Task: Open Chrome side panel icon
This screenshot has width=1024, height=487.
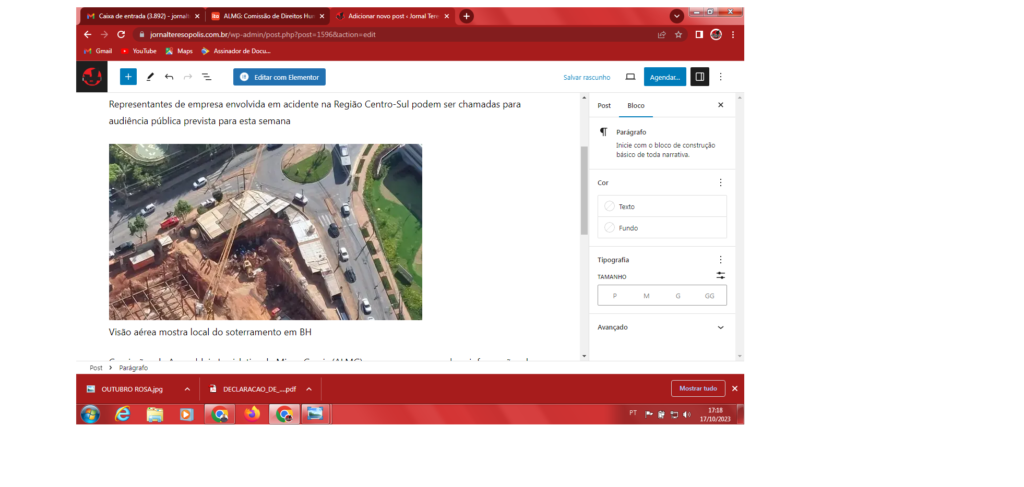Action: click(699, 35)
